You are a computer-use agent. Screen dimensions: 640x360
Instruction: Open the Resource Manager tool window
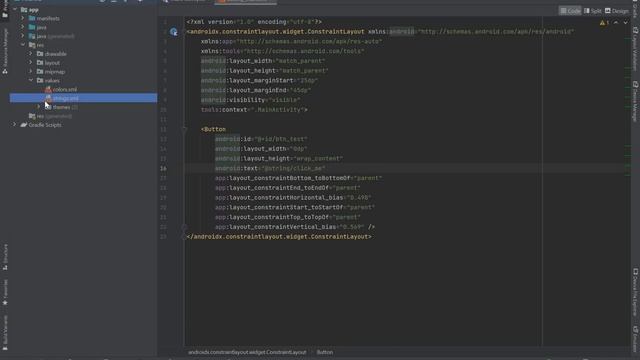[5, 51]
